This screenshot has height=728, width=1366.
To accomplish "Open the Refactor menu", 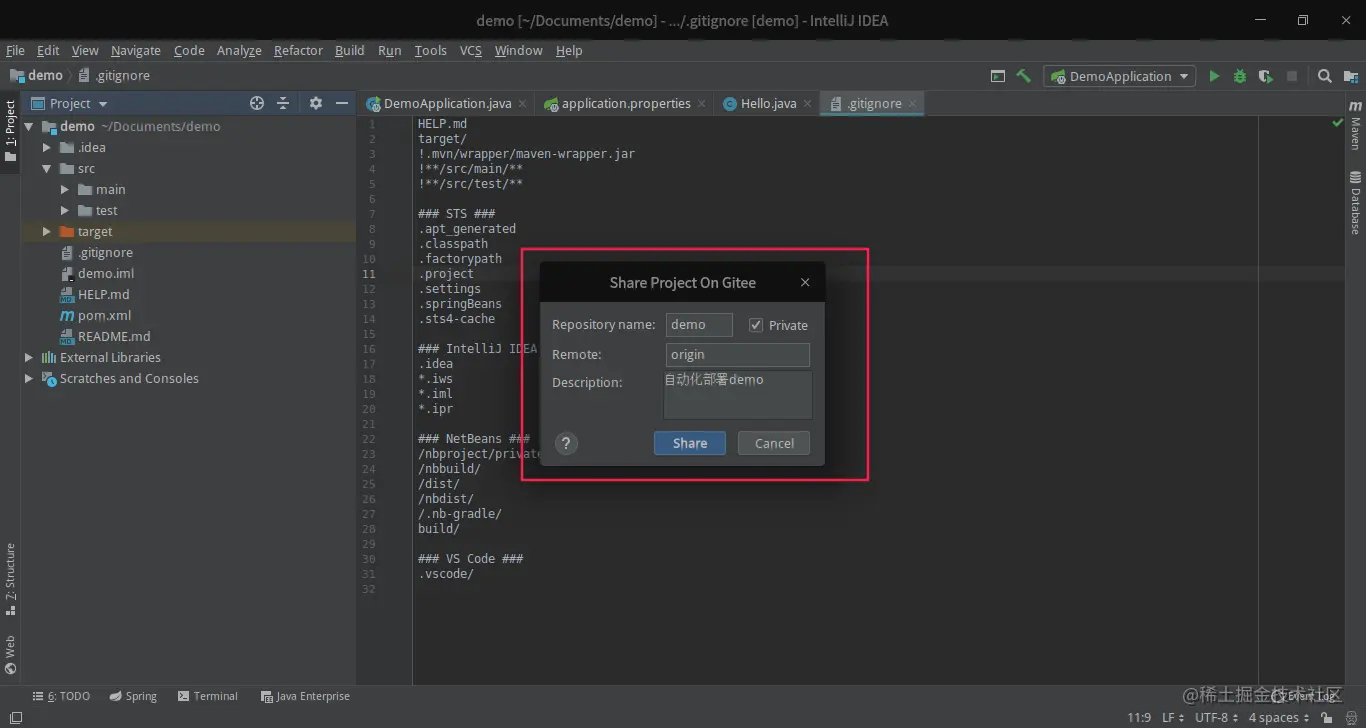I will [299, 51].
